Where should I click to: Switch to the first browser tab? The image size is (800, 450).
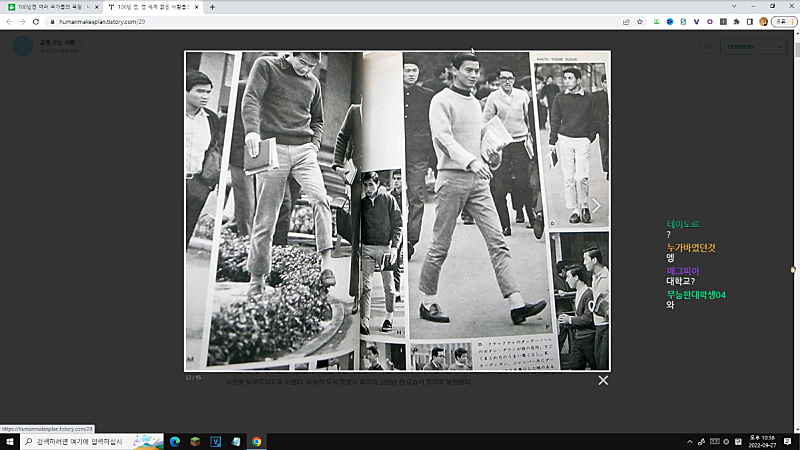[50, 6]
